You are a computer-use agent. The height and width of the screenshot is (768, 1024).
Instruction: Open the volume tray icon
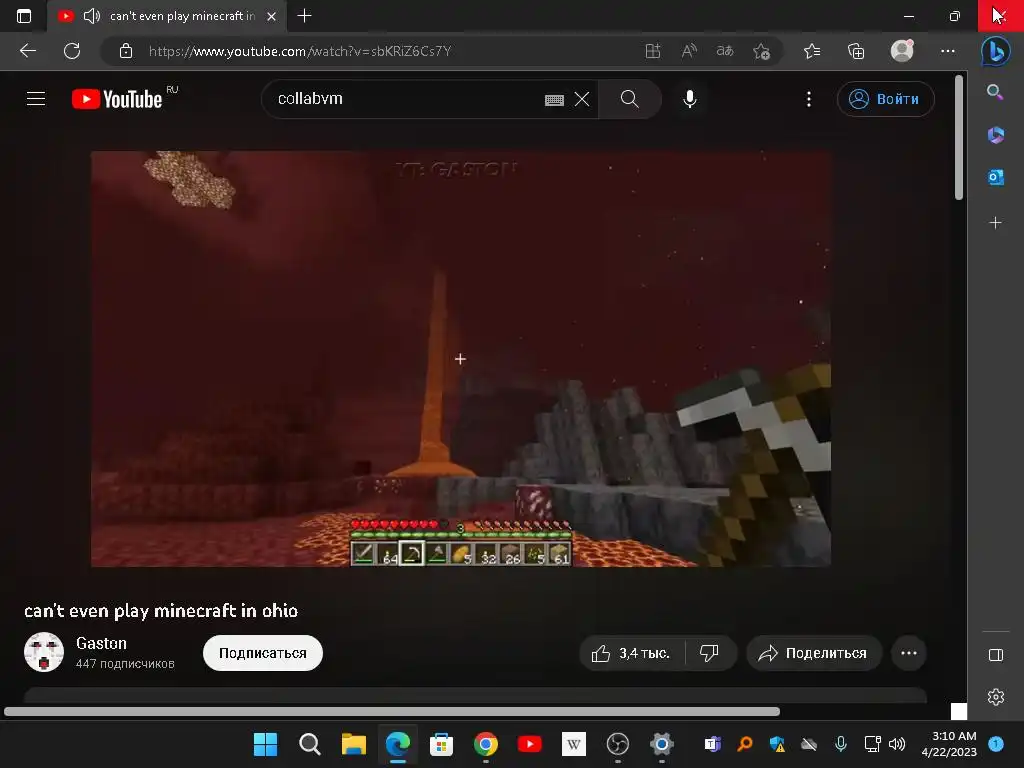897,744
